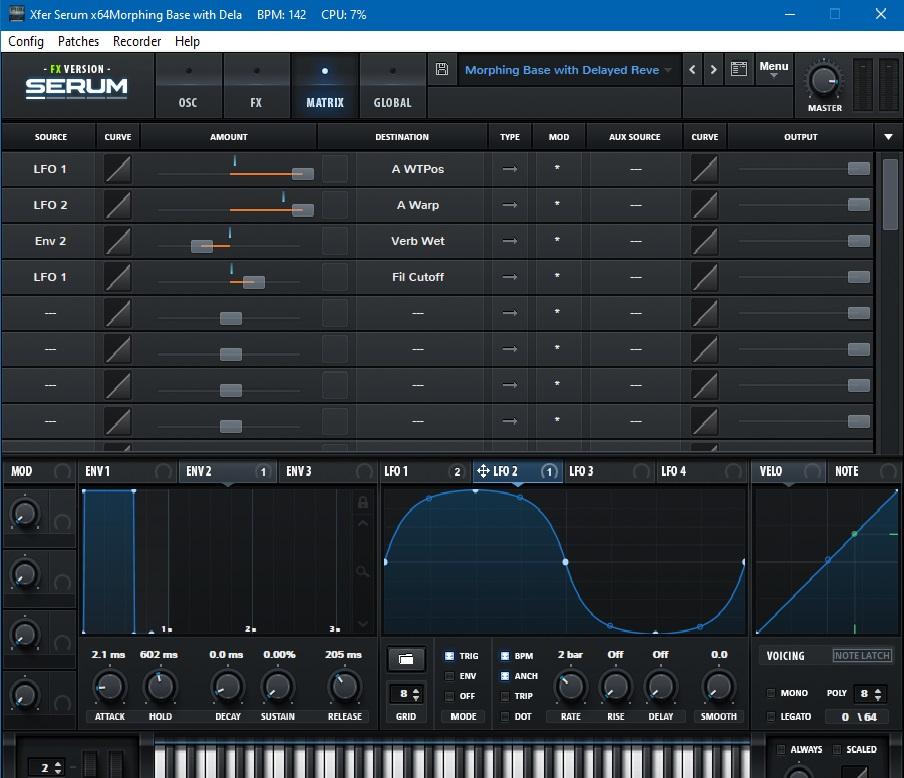Open the Recorder menu

coord(137,42)
